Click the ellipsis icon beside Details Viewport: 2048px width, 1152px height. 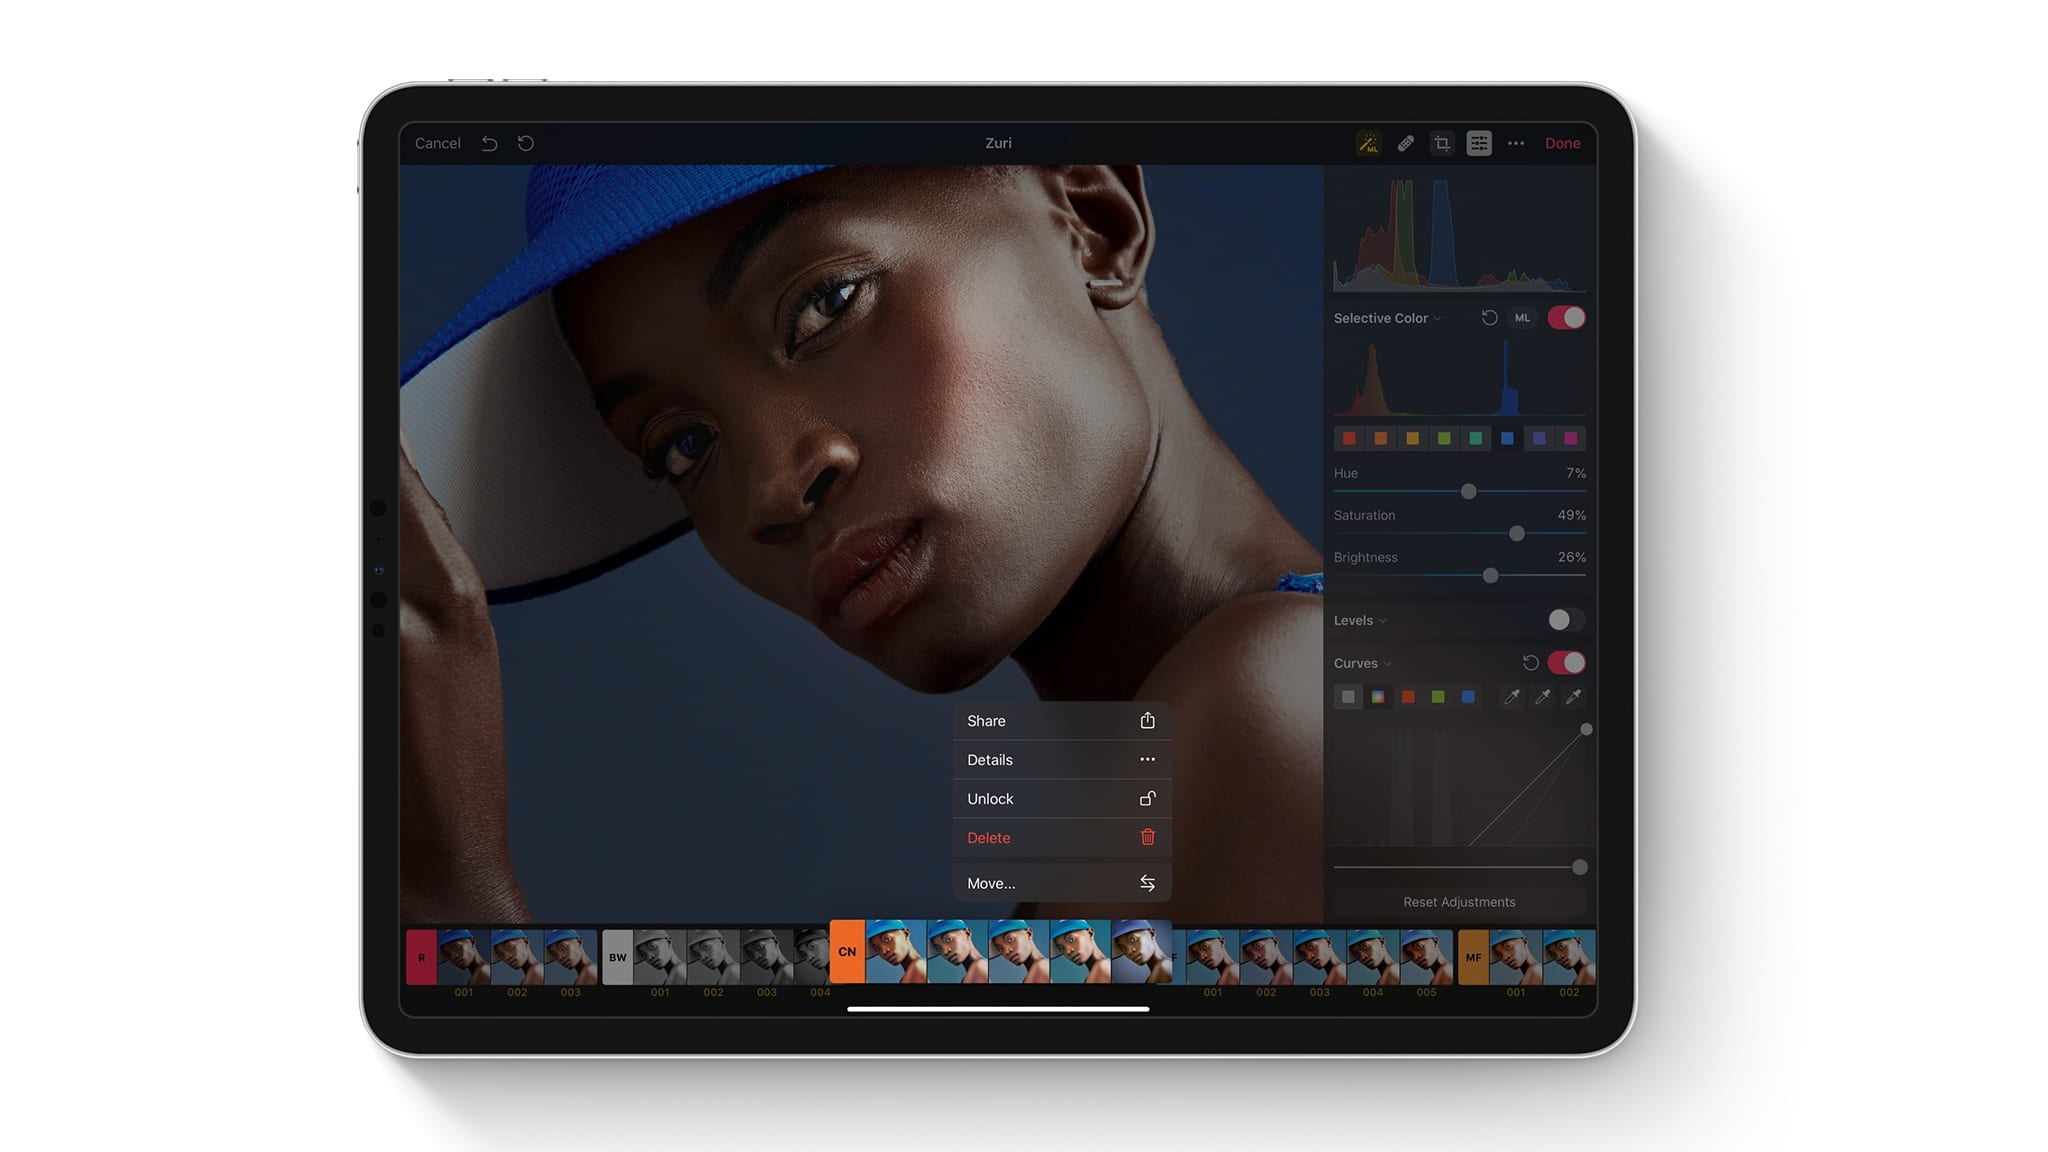[x=1147, y=759]
